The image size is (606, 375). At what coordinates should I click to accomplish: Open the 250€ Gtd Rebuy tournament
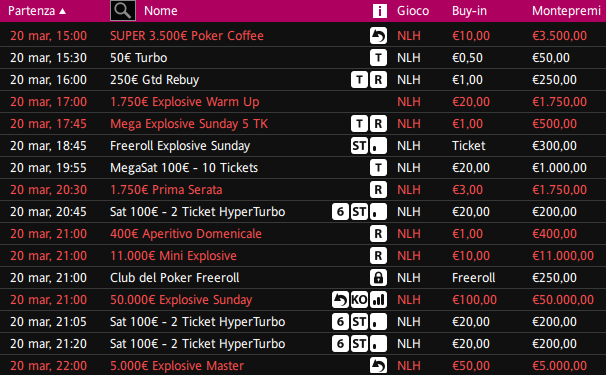pyautogui.click(x=155, y=80)
